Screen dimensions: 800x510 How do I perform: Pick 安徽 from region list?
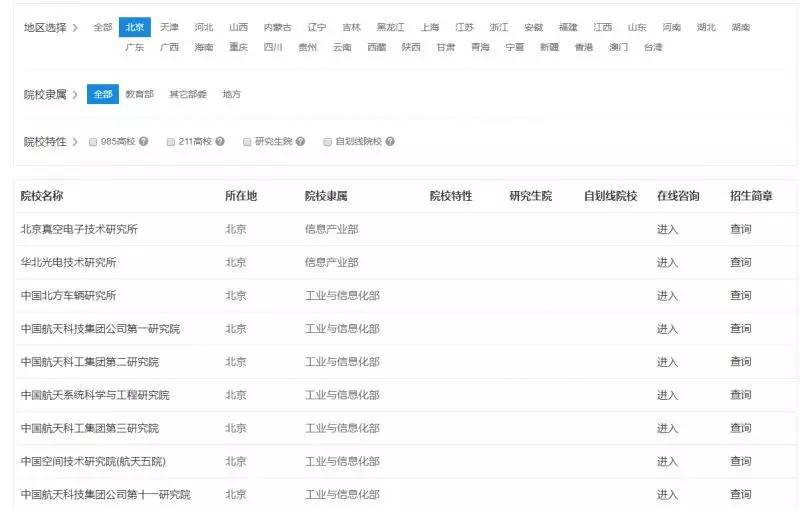pos(533,27)
